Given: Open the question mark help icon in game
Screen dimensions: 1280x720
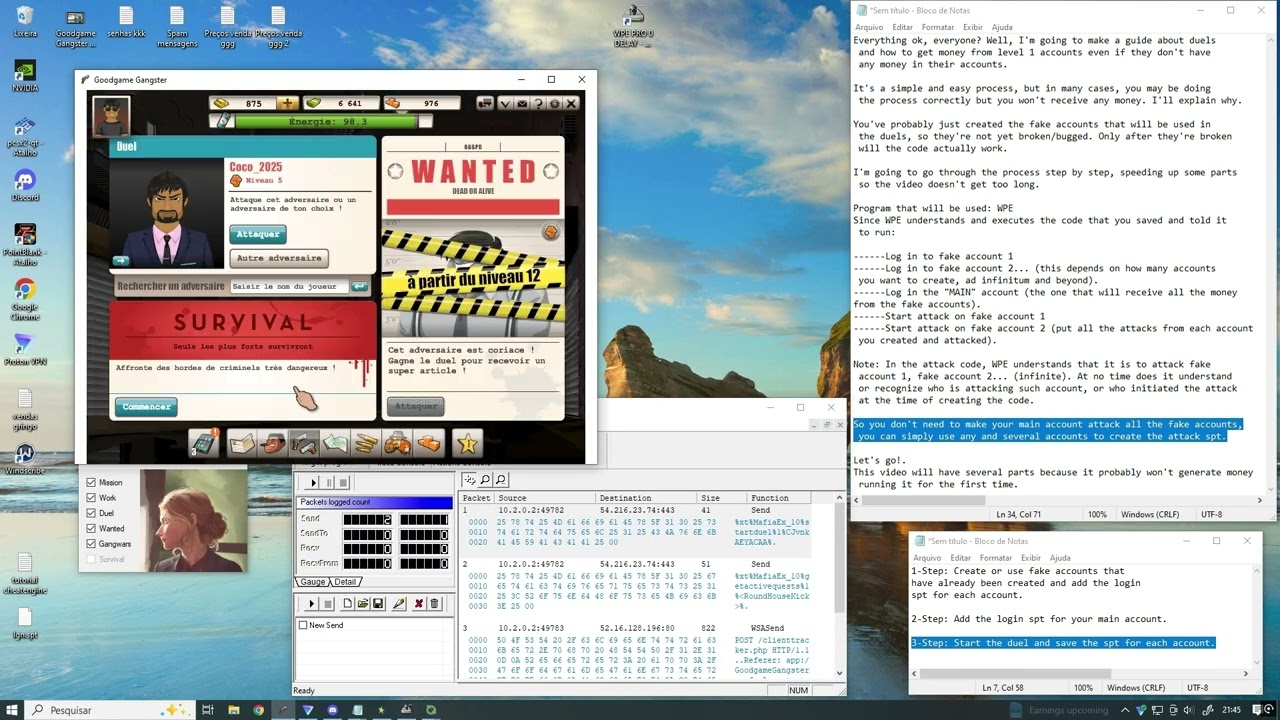Looking at the screenshot, I should 538,103.
